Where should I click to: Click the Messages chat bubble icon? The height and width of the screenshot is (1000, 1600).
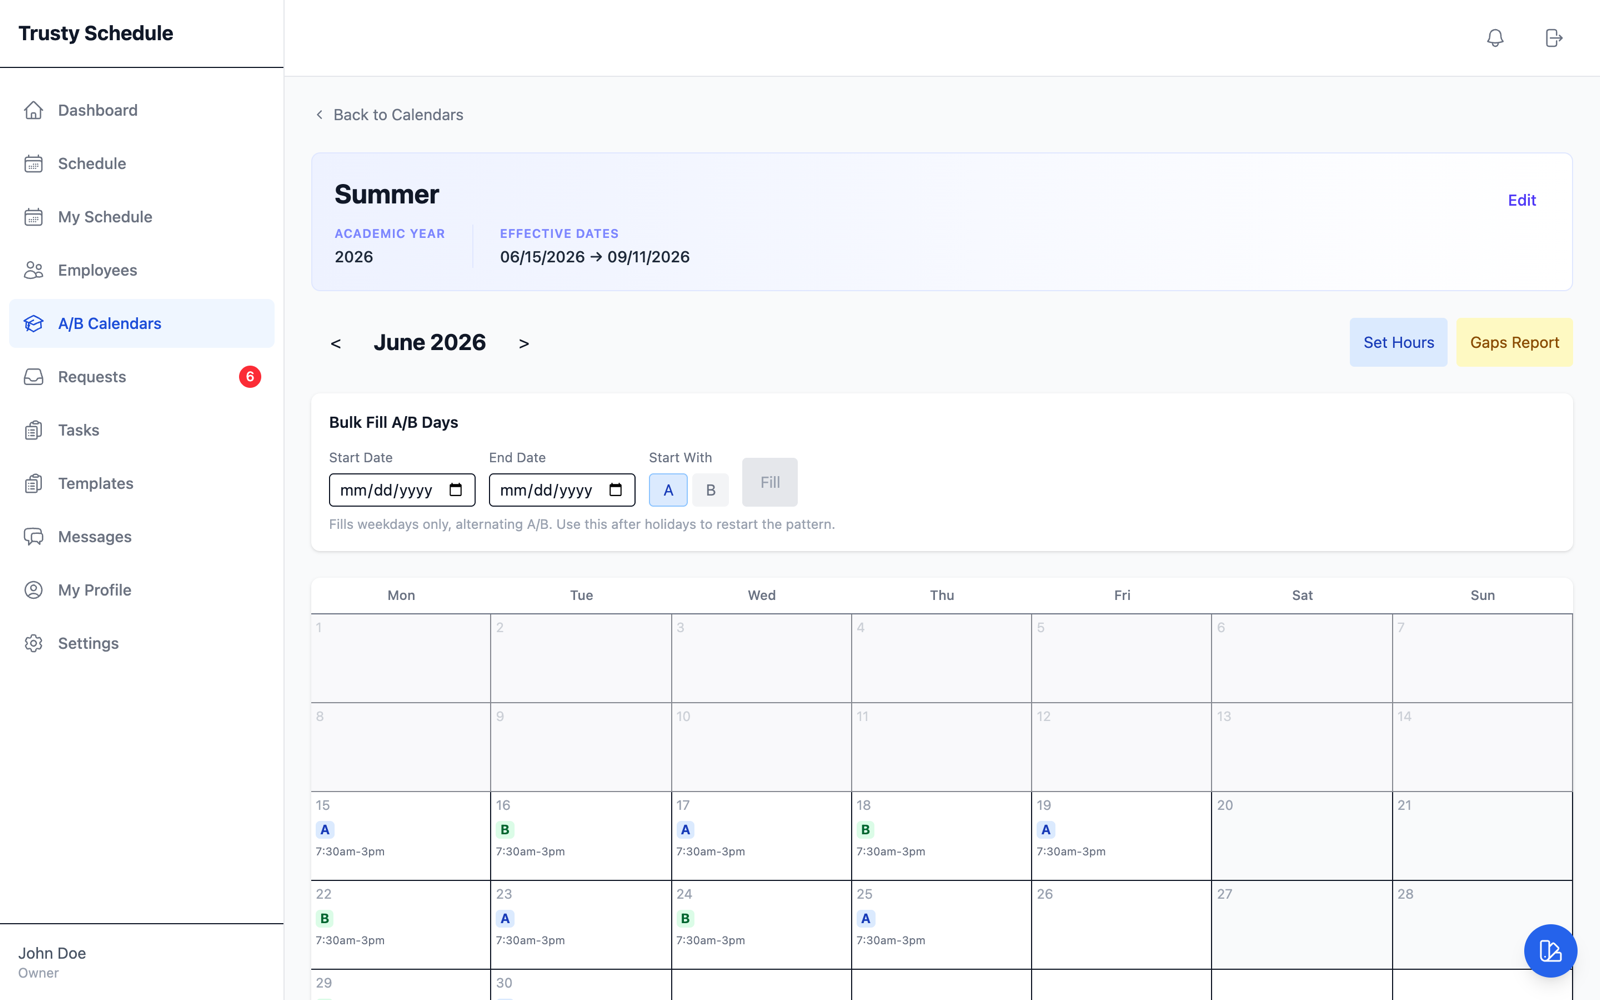[34, 537]
